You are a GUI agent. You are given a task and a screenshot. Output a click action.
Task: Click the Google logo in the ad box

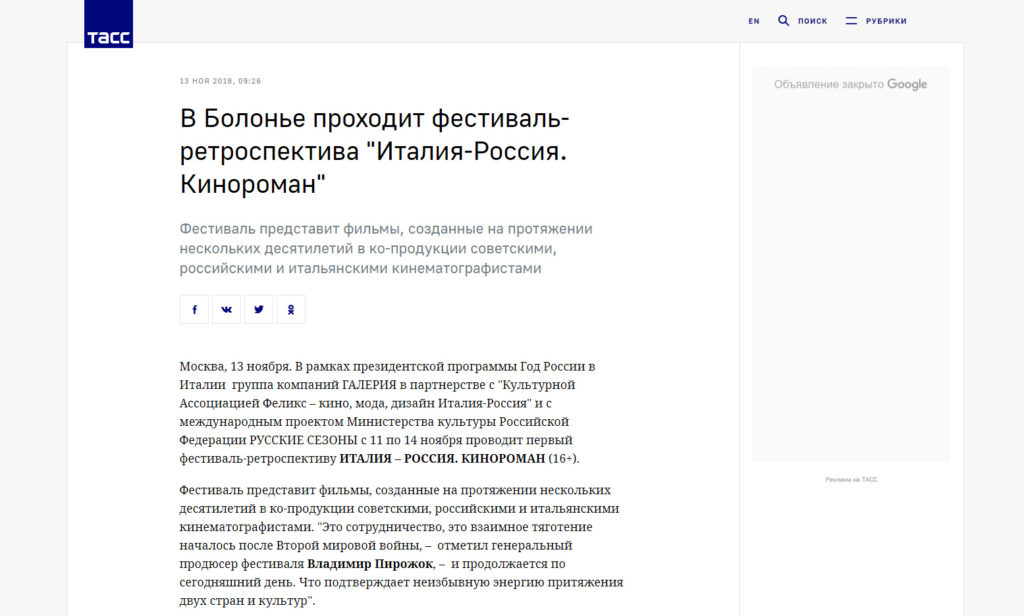point(907,85)
